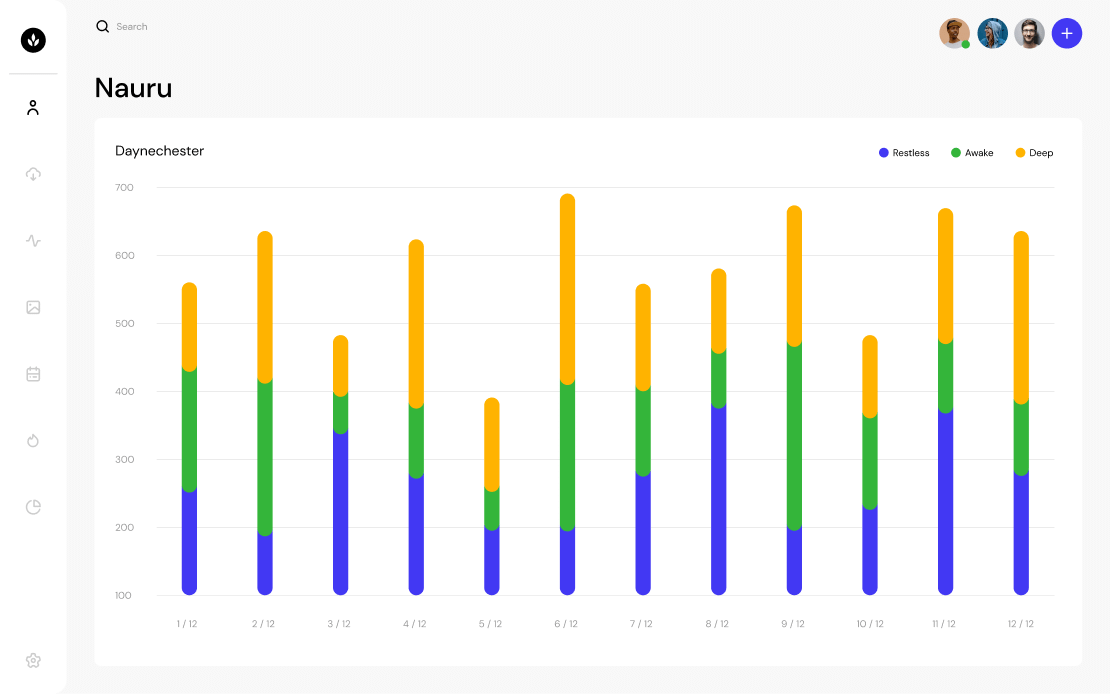
Task: Click the green Awake legend dot
Action: (956, 153)
